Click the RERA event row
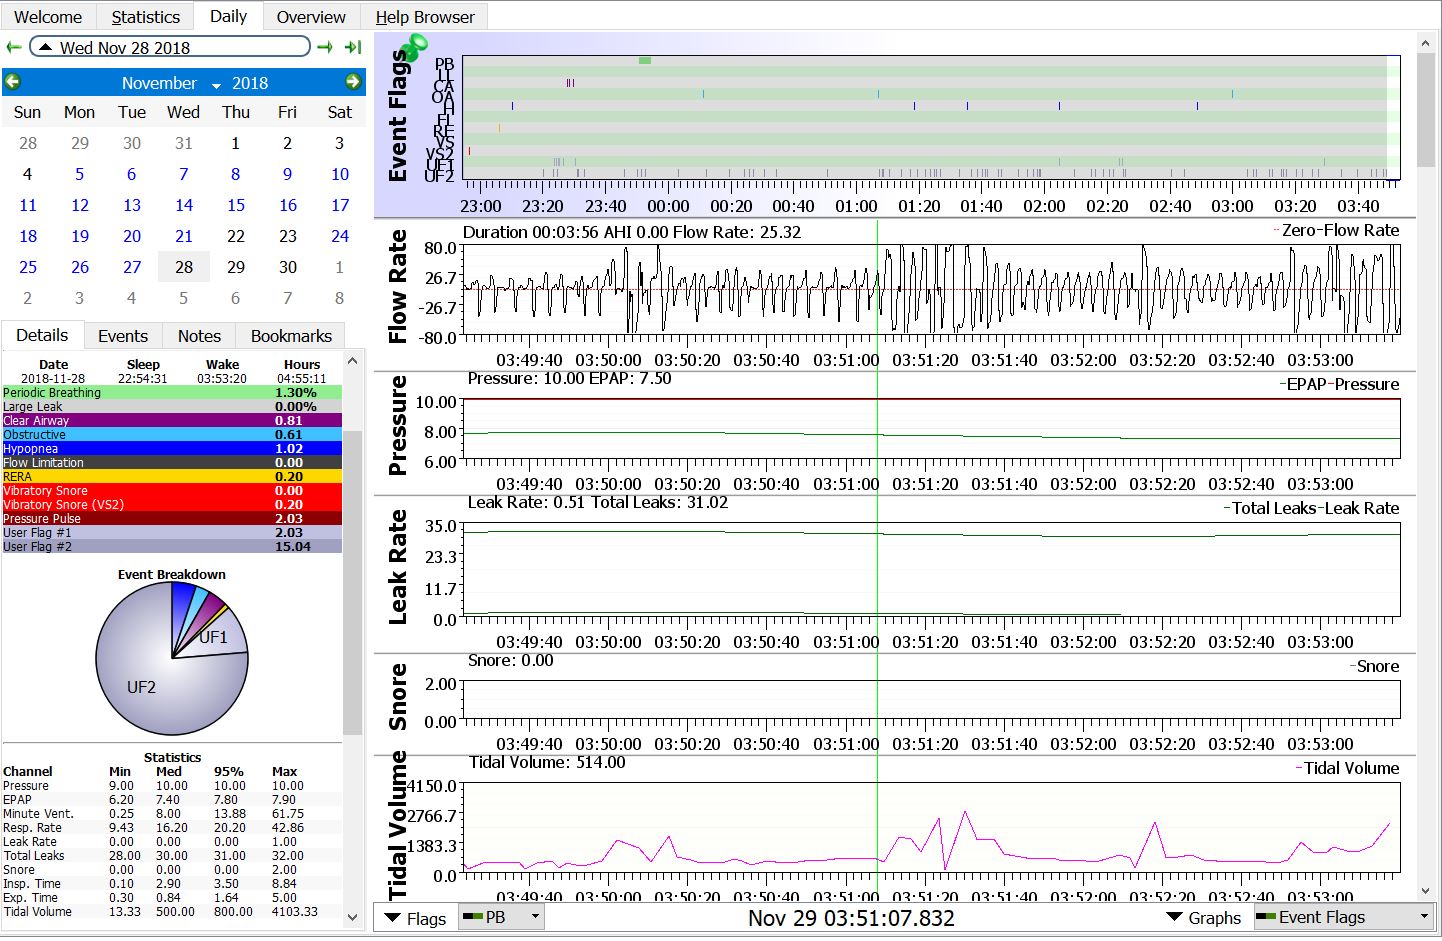This screenshot has height=941, width=1442. coord(172,477)
